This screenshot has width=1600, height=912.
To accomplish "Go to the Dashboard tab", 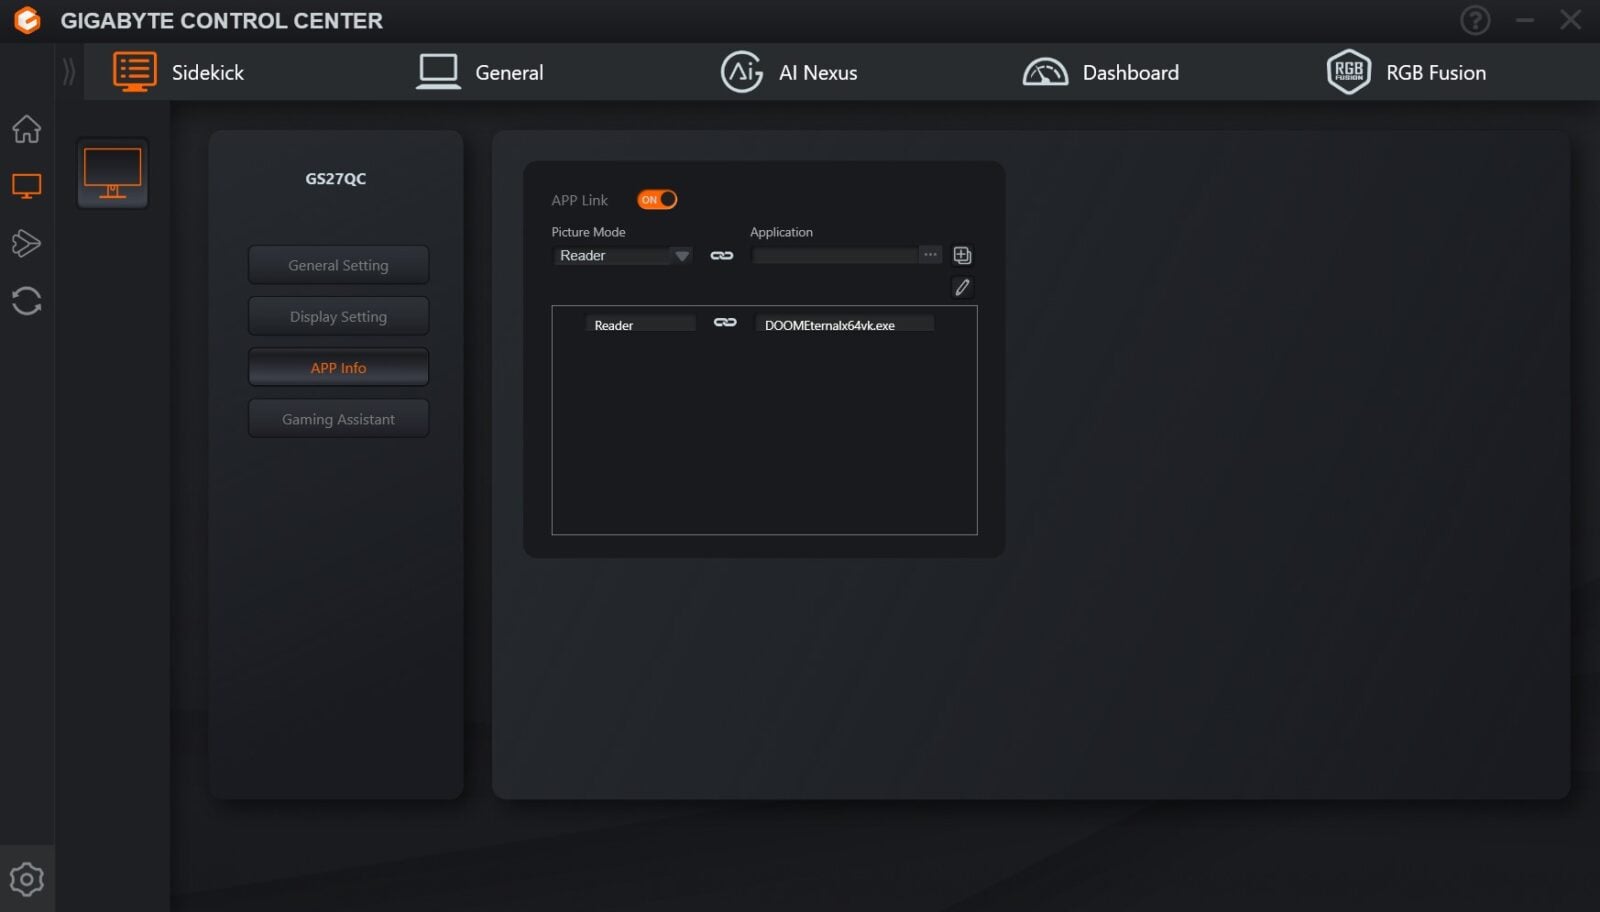I will pyautogui.click(x=1101, y=72).
